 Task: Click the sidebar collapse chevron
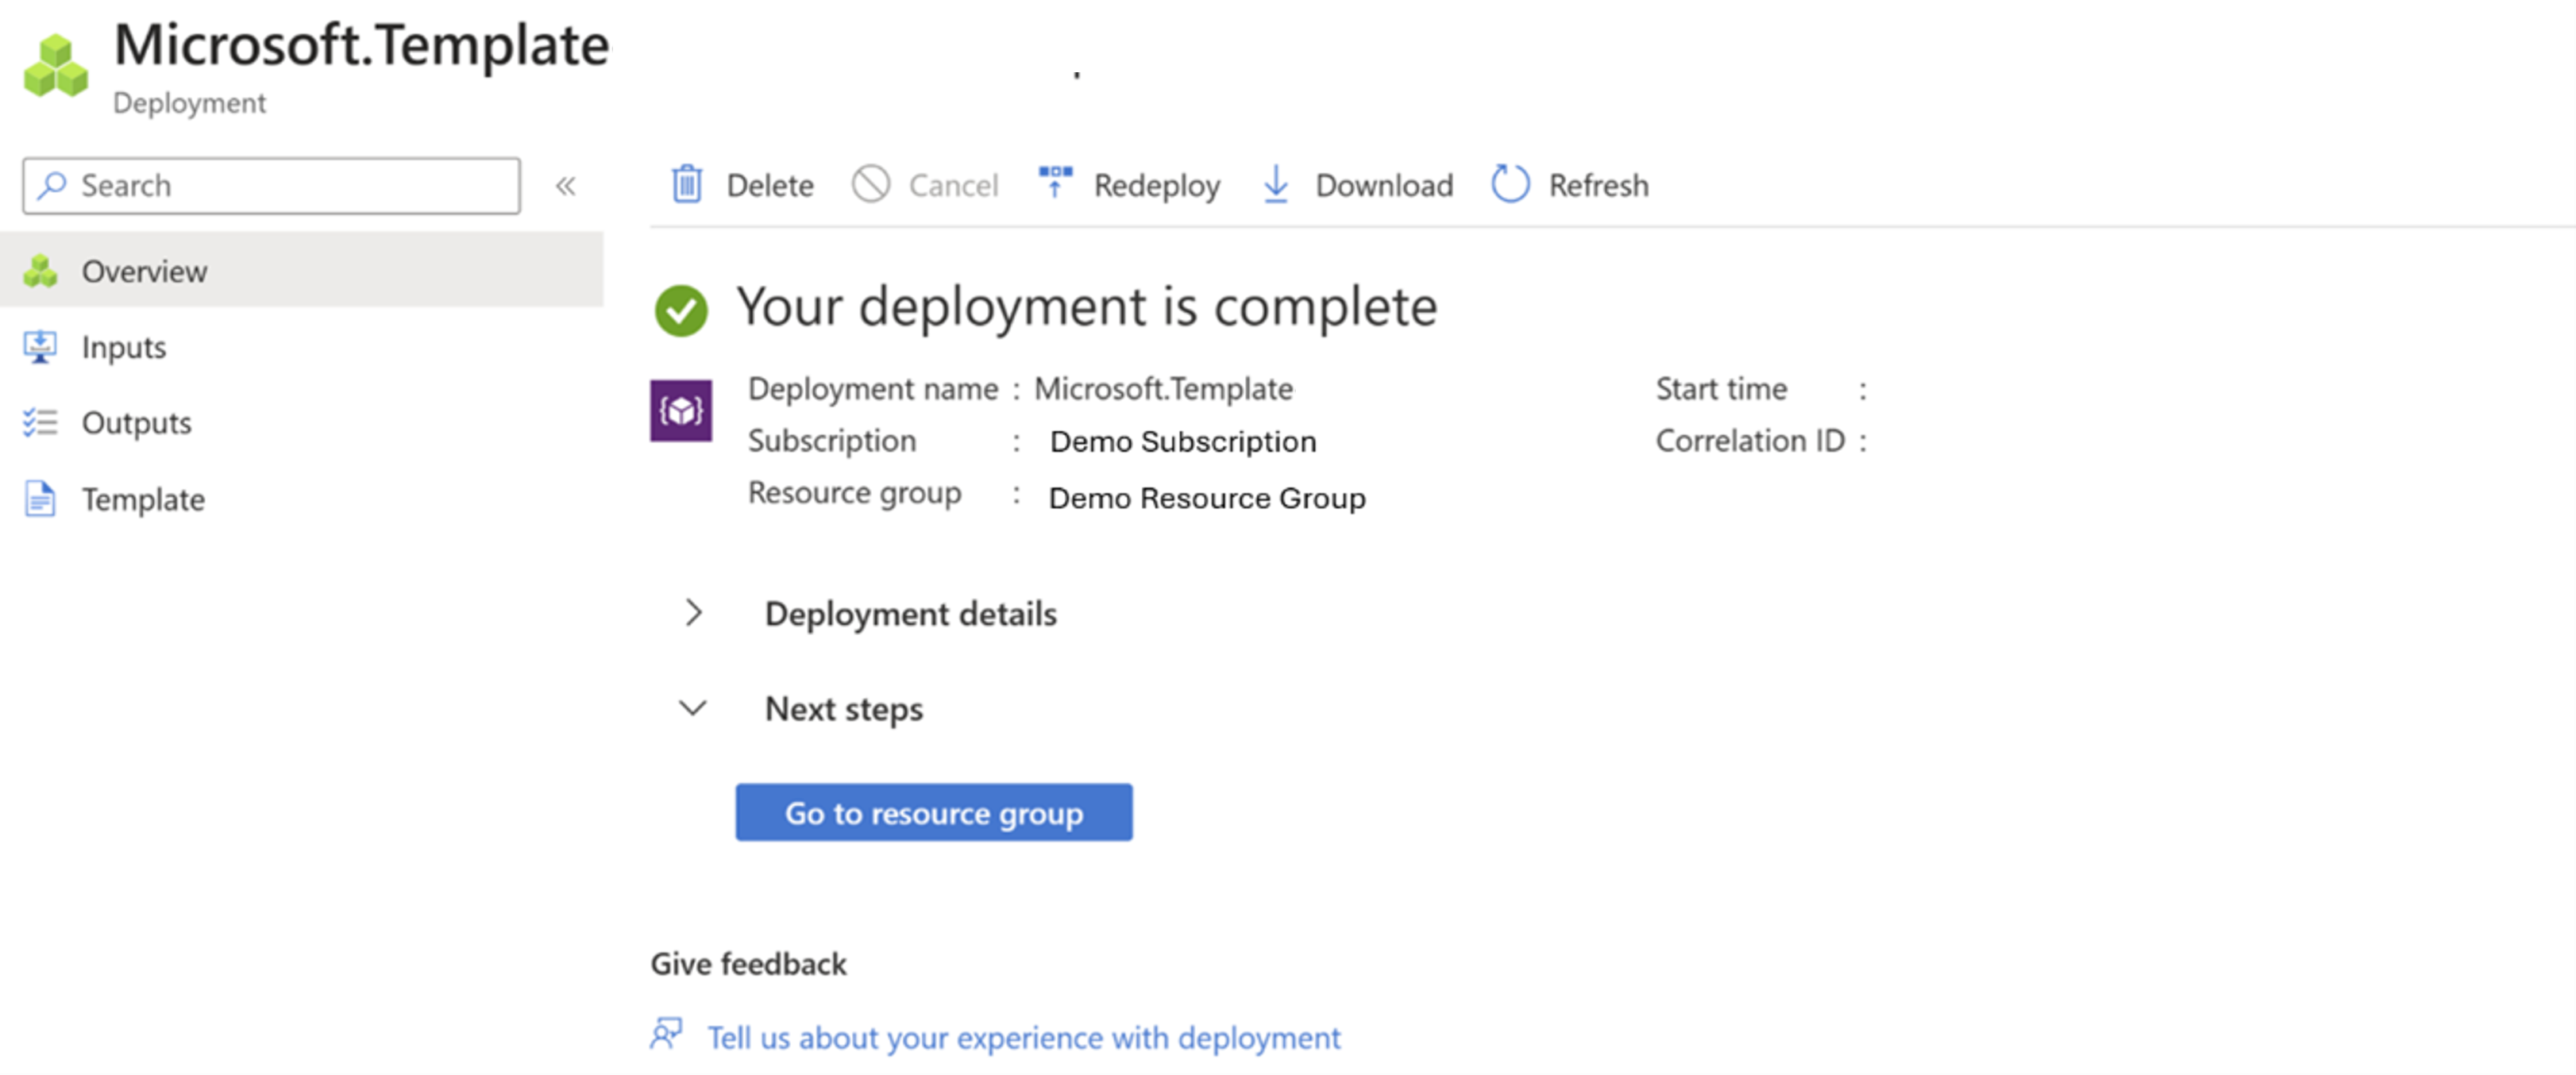coord(570,186)
